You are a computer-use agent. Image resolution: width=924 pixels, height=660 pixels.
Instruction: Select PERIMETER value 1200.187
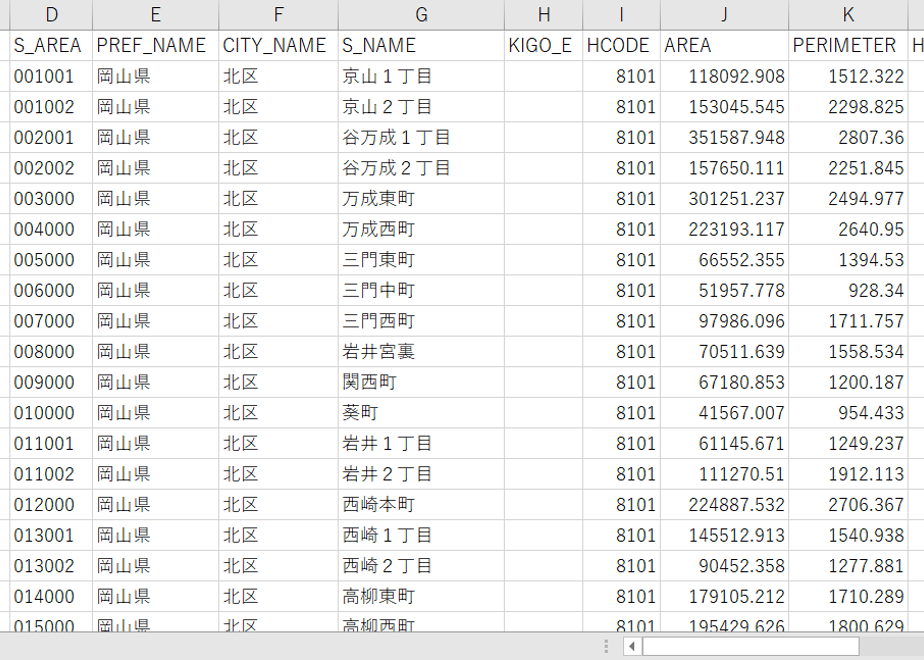pyautogui.click(x=848, y=382)
